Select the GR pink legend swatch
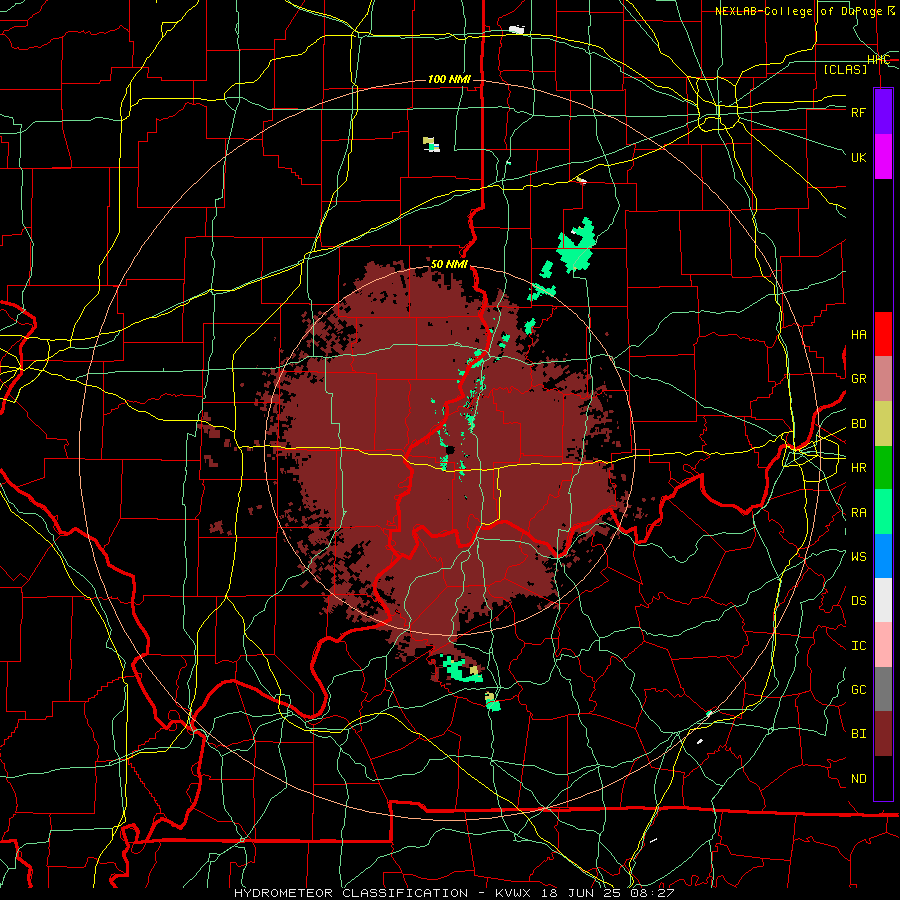This screenshot has height=900, width=900. (883, 379)
